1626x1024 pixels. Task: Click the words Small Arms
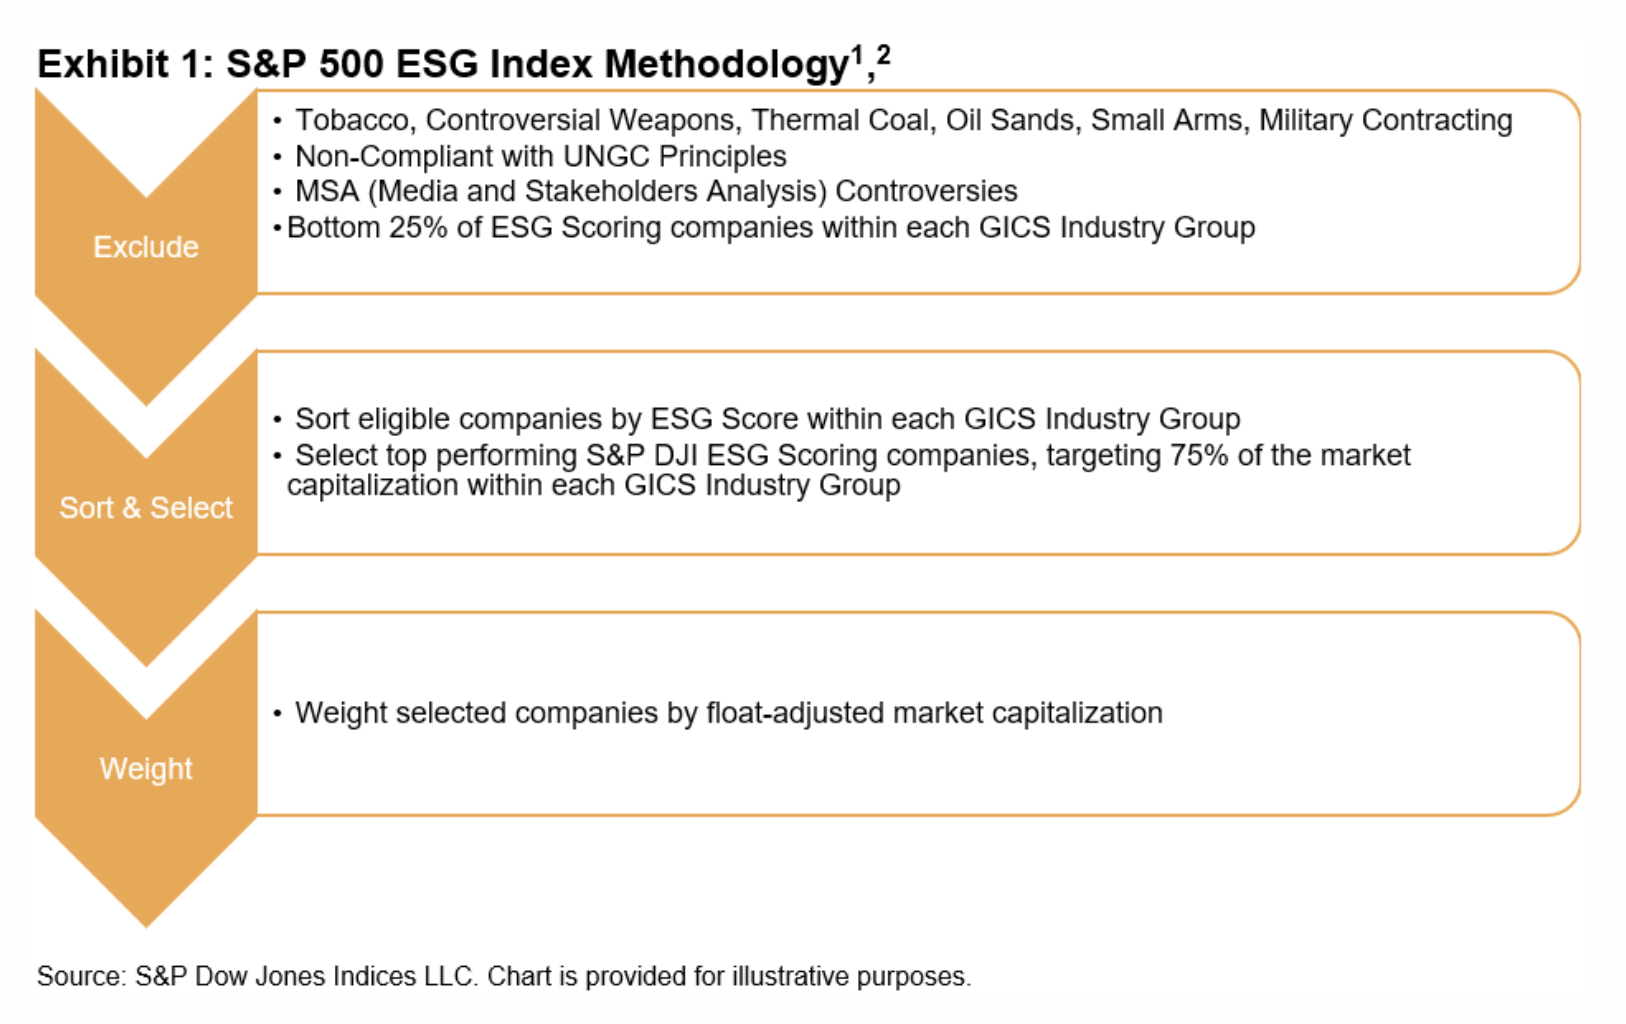coord(1166,120)
